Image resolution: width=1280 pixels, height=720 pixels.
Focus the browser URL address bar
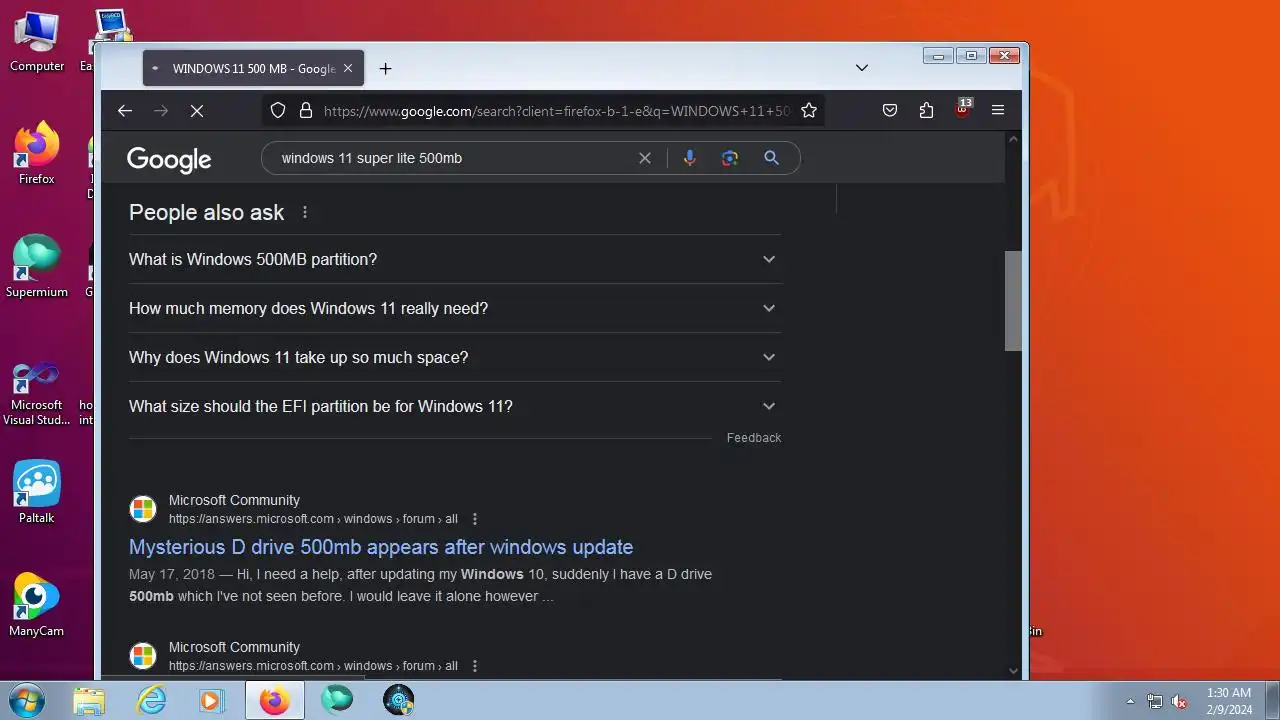coord(557,111)
